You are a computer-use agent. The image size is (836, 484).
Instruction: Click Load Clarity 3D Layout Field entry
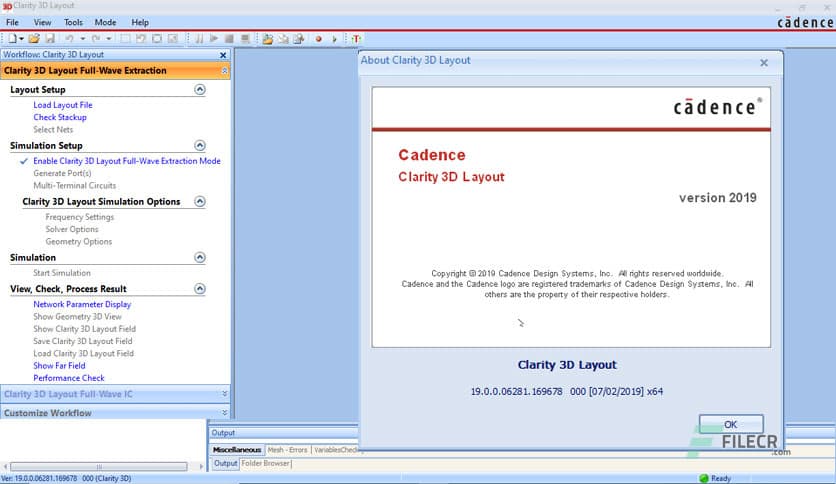84,353
